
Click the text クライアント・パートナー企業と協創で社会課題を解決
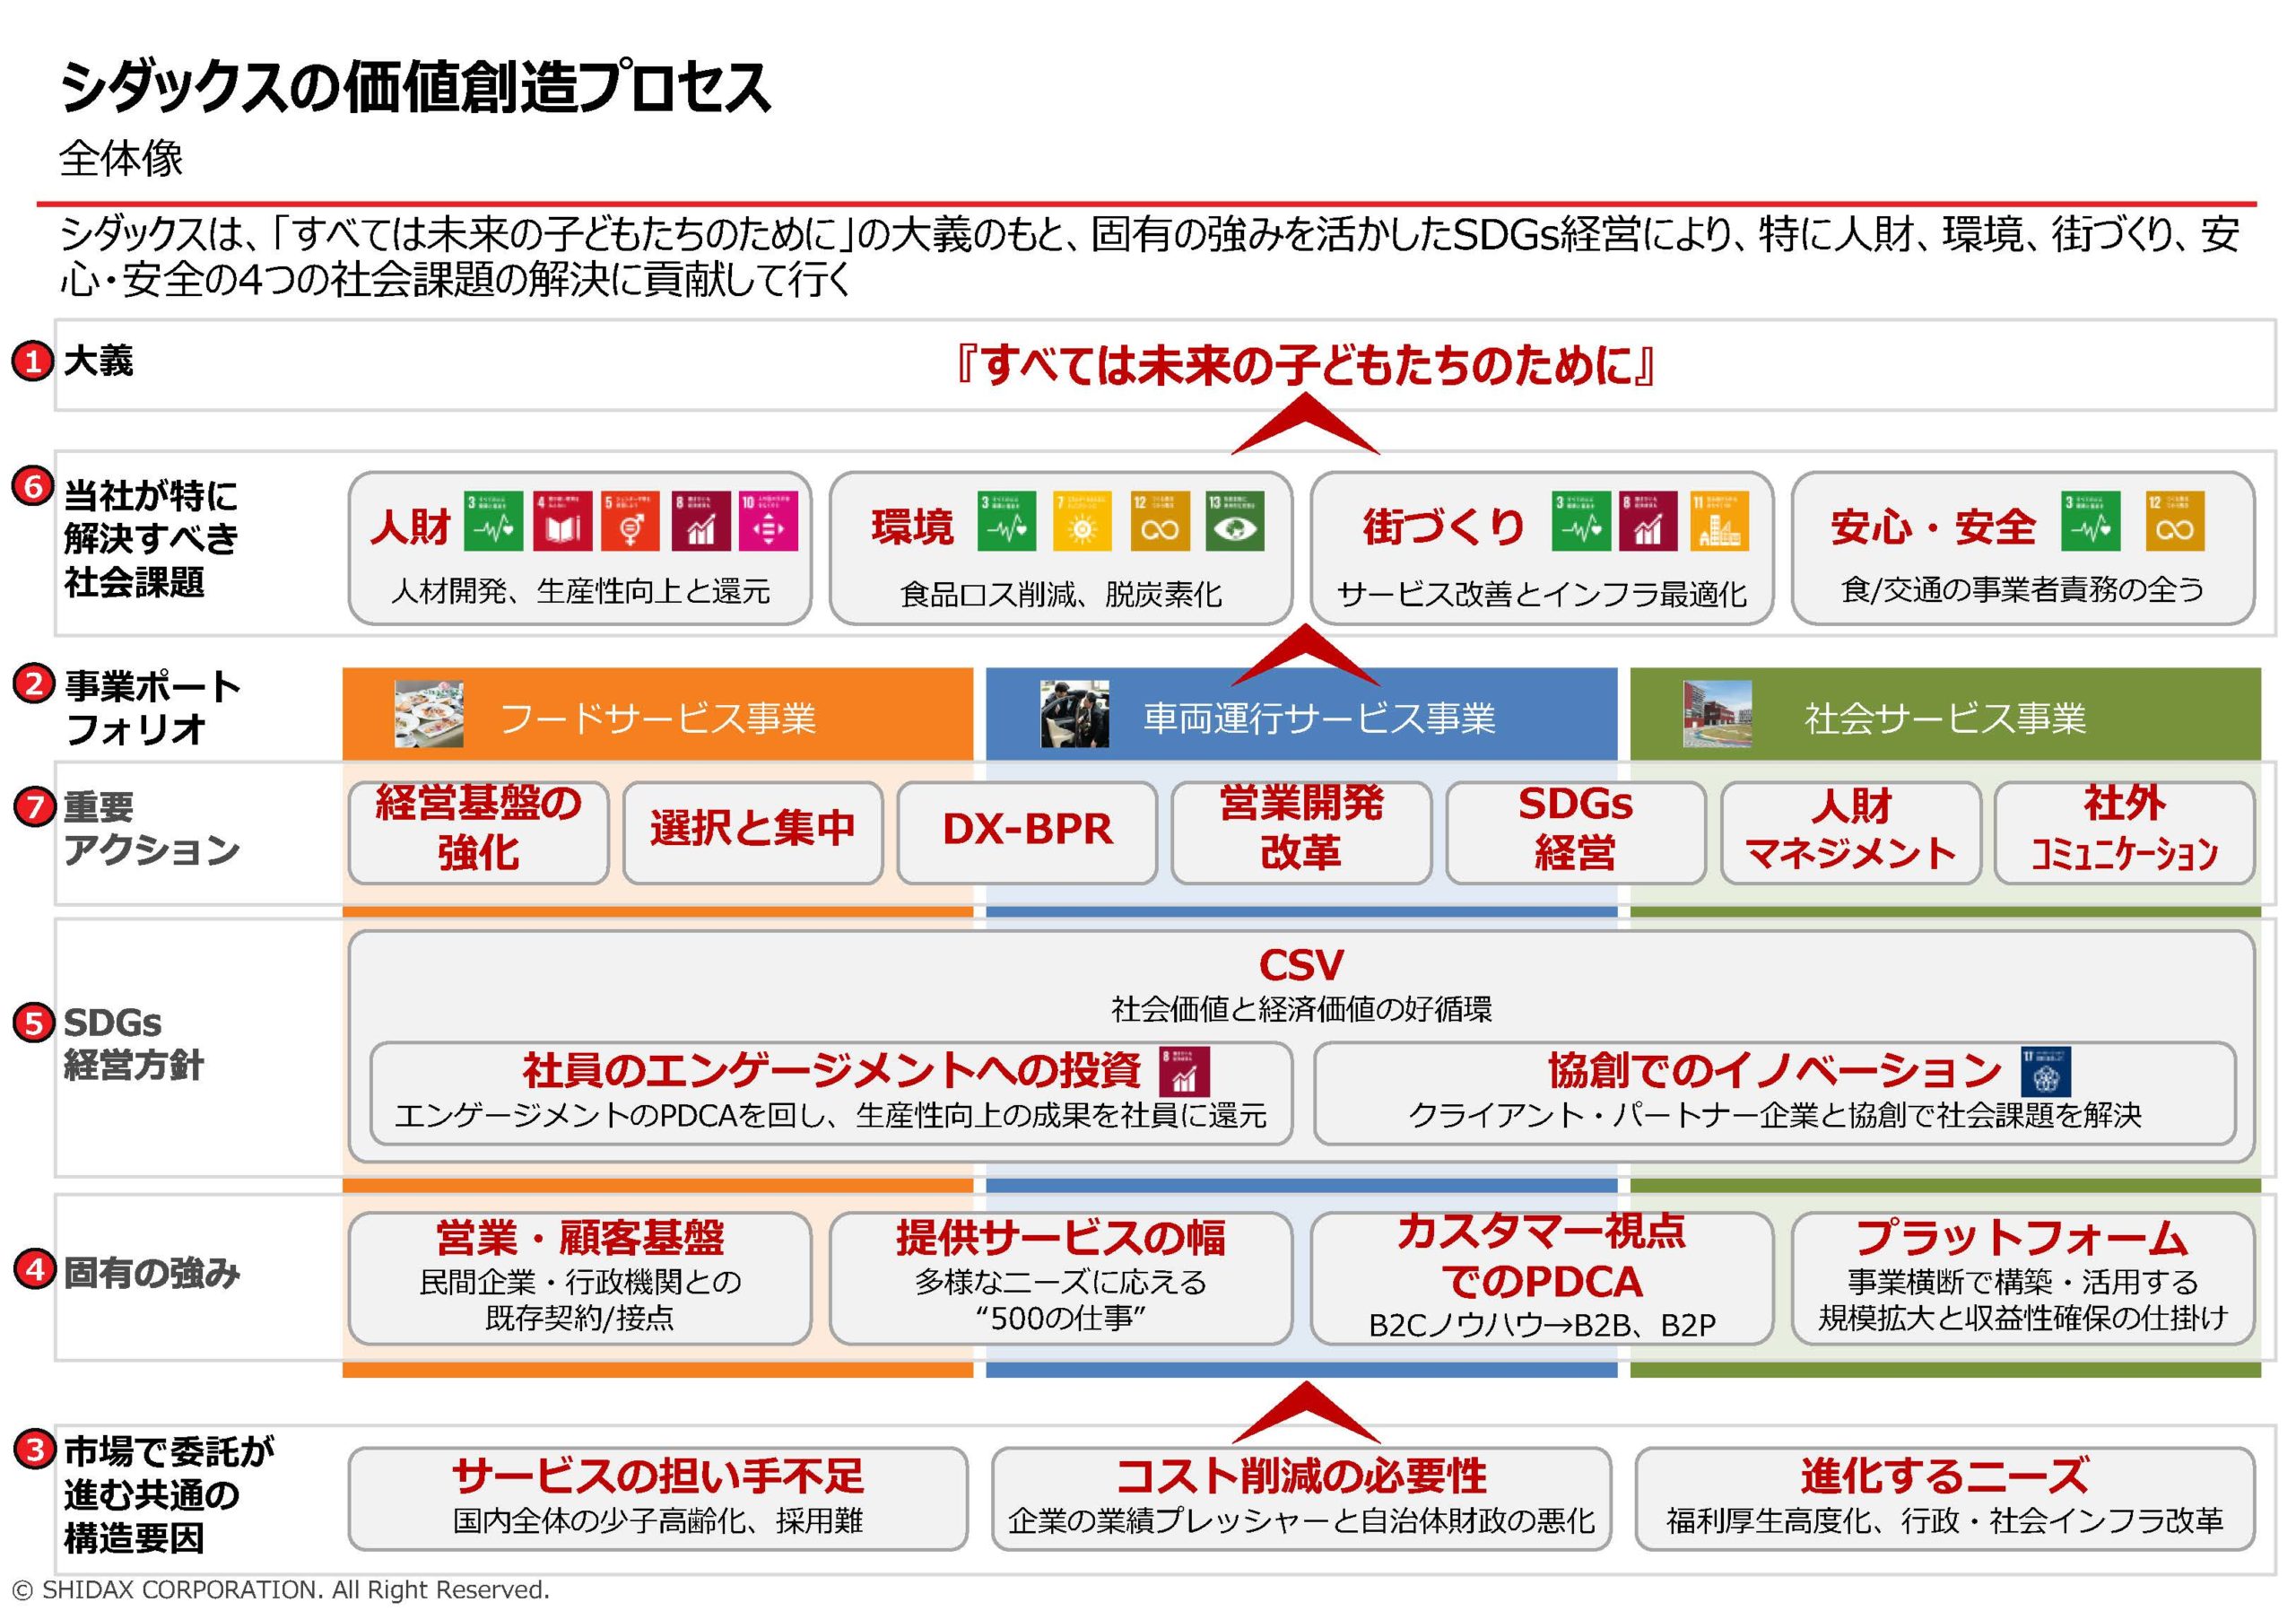[x=1775, y=1115]
